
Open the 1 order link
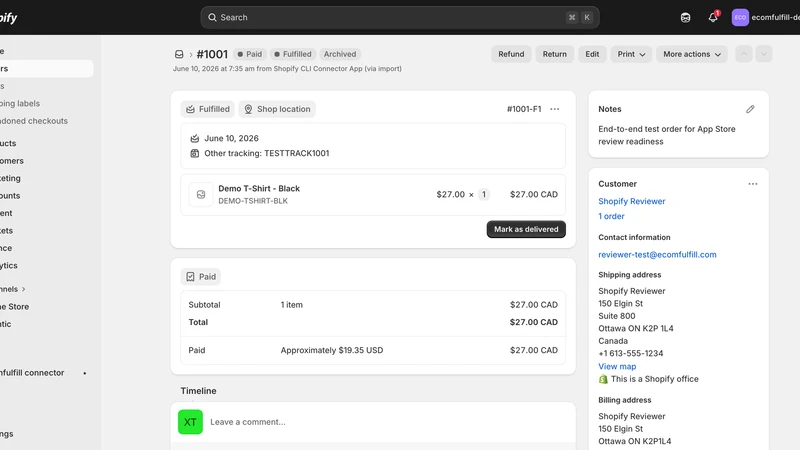tap(611, 216)
